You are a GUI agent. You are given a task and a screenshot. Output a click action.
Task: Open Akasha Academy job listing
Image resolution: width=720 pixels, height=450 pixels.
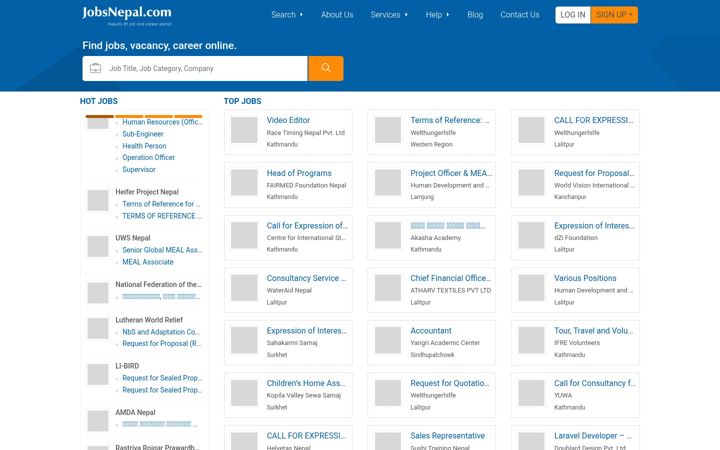point(448,226)
